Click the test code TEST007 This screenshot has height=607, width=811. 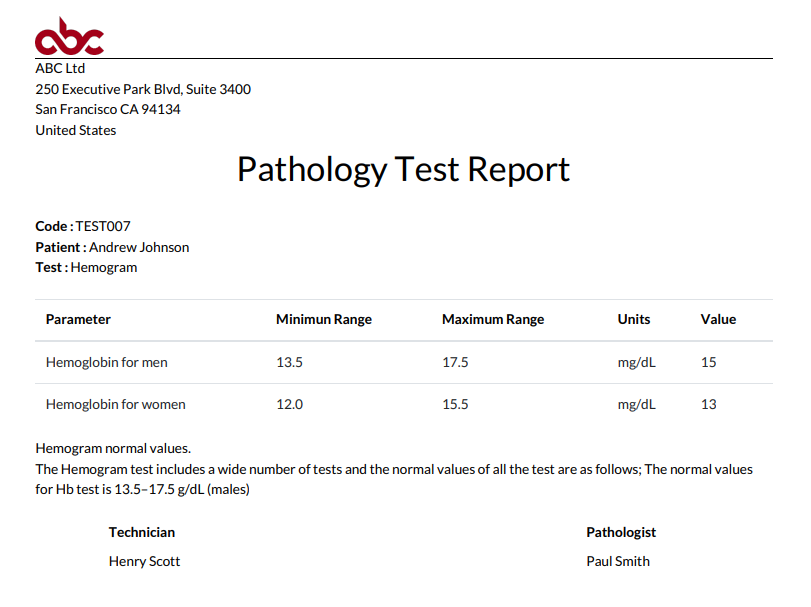[x=103, y=227]
